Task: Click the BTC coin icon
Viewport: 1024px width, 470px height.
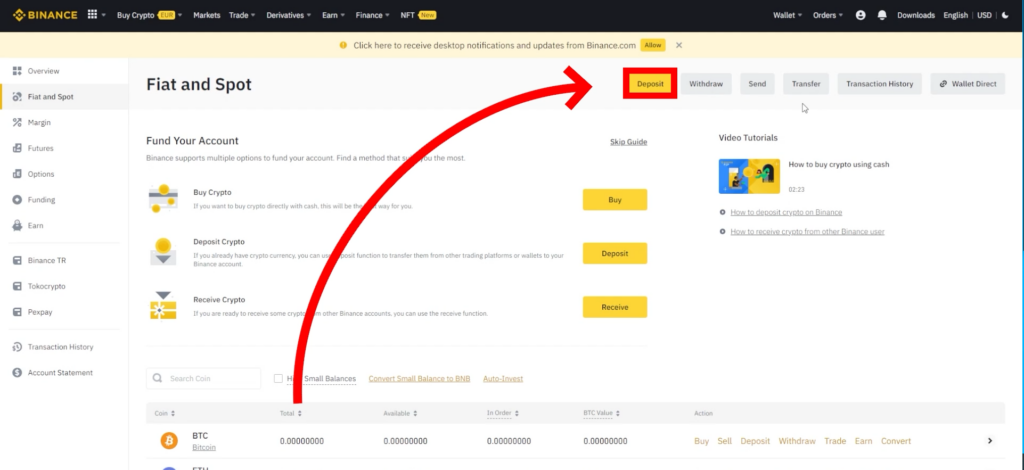Action: 169,441
